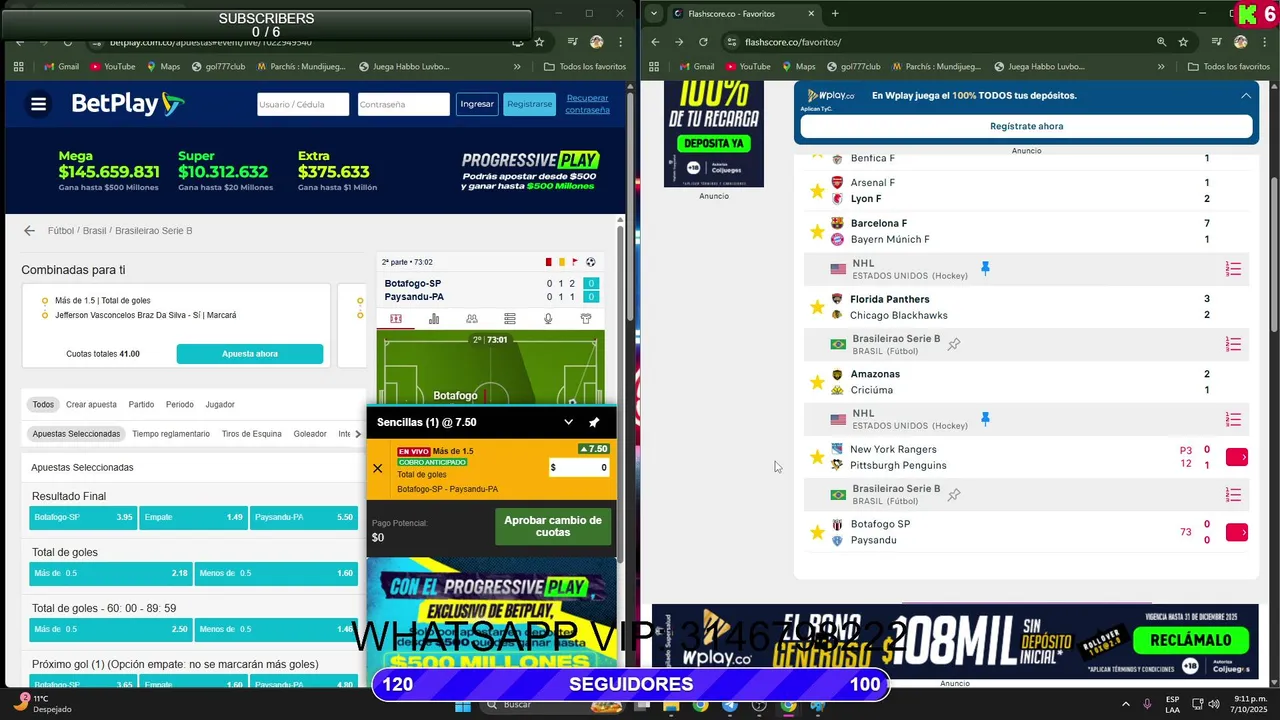Pin the Sencillas bet slip
This screenshot has height=720, width=1280.
pos(594,422)
